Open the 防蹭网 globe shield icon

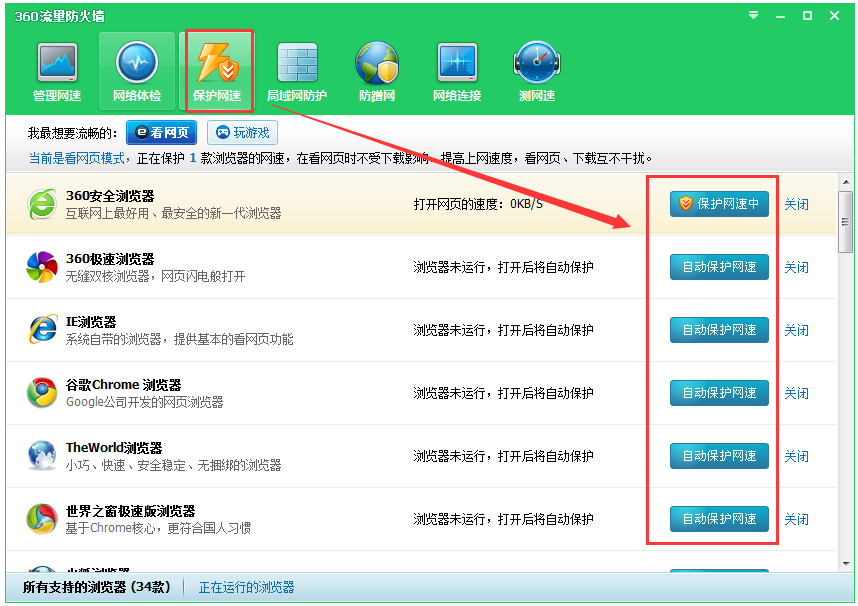click(377, 72)
